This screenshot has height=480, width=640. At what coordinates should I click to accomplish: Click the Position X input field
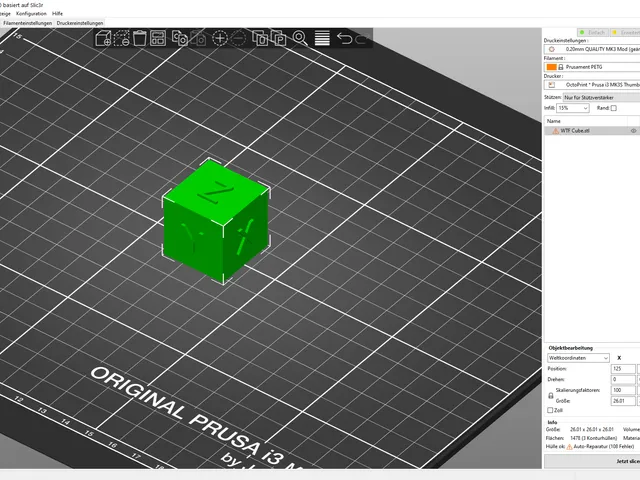click(x=623, y=369)
